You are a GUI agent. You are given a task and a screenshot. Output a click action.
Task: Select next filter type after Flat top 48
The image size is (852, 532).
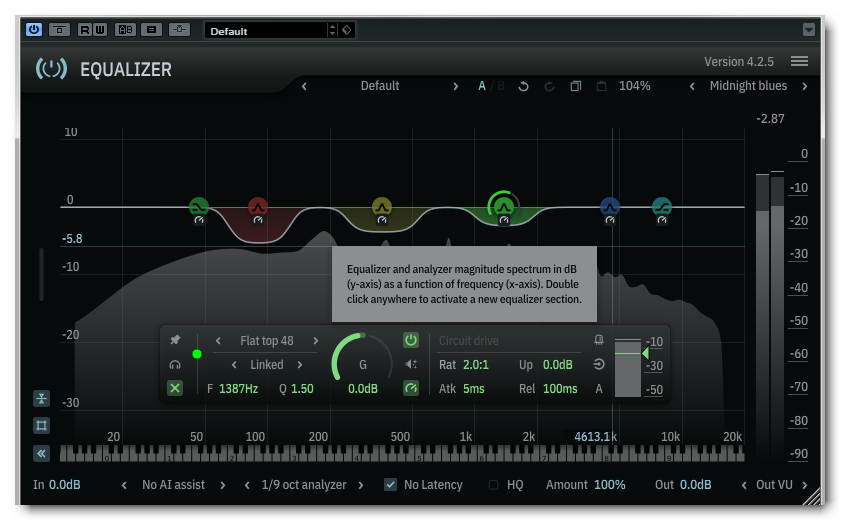[x=315, y=341]
